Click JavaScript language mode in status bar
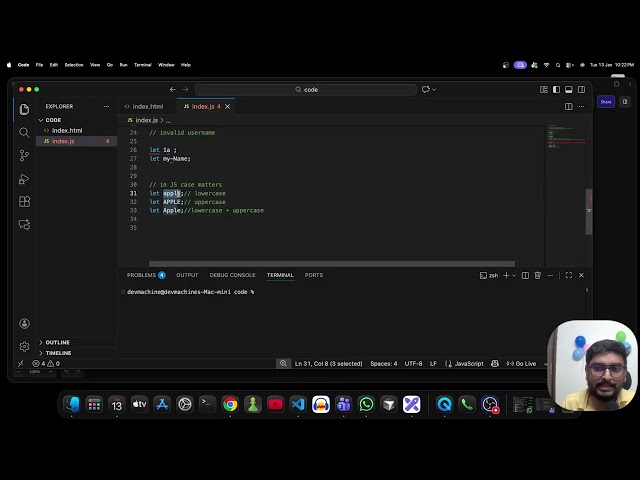The width and height of the screenshot is (640, 480). click(468, 364)
